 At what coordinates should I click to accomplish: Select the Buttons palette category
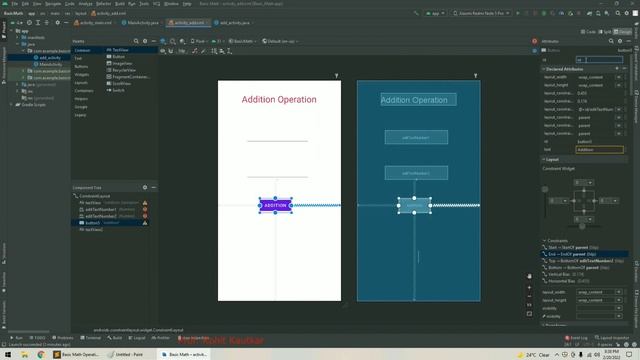coord(81,67)
